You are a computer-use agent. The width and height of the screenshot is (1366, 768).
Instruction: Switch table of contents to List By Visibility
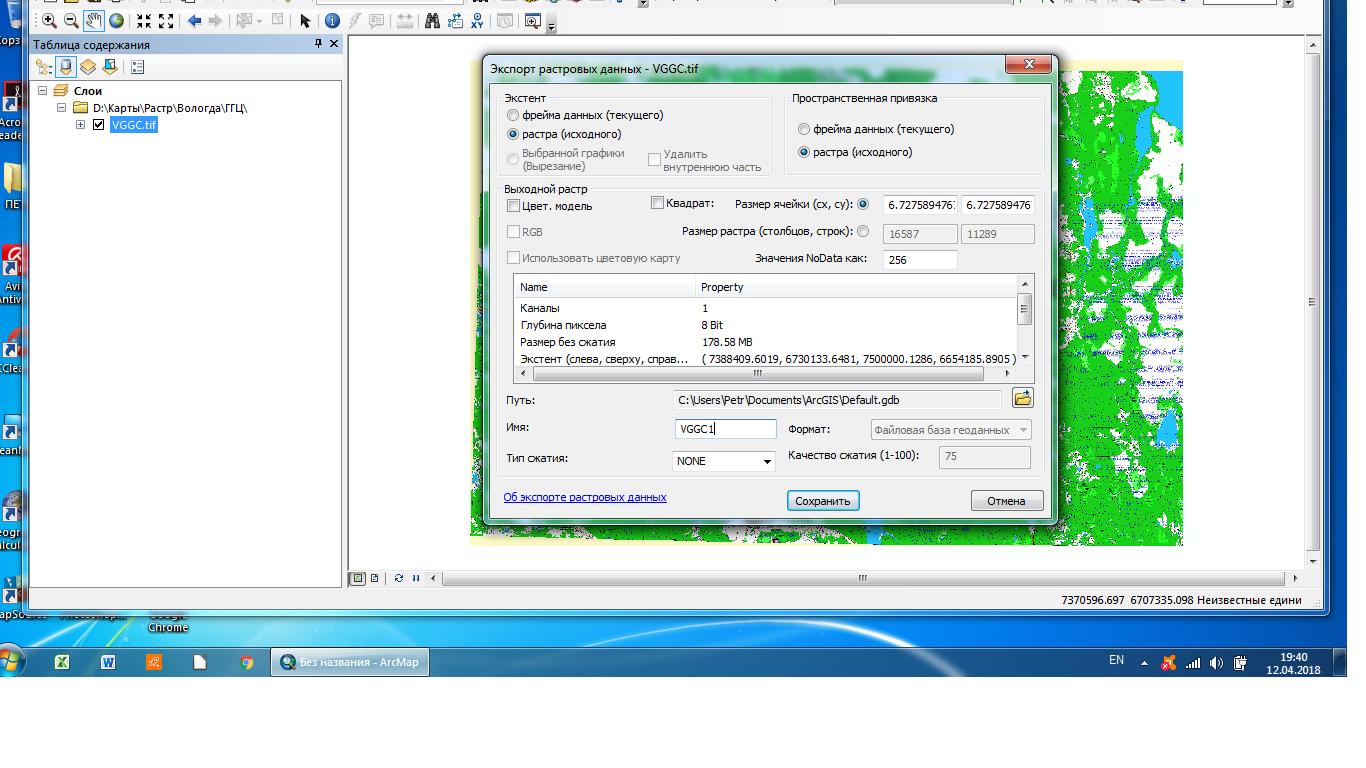tap(88, 67)
